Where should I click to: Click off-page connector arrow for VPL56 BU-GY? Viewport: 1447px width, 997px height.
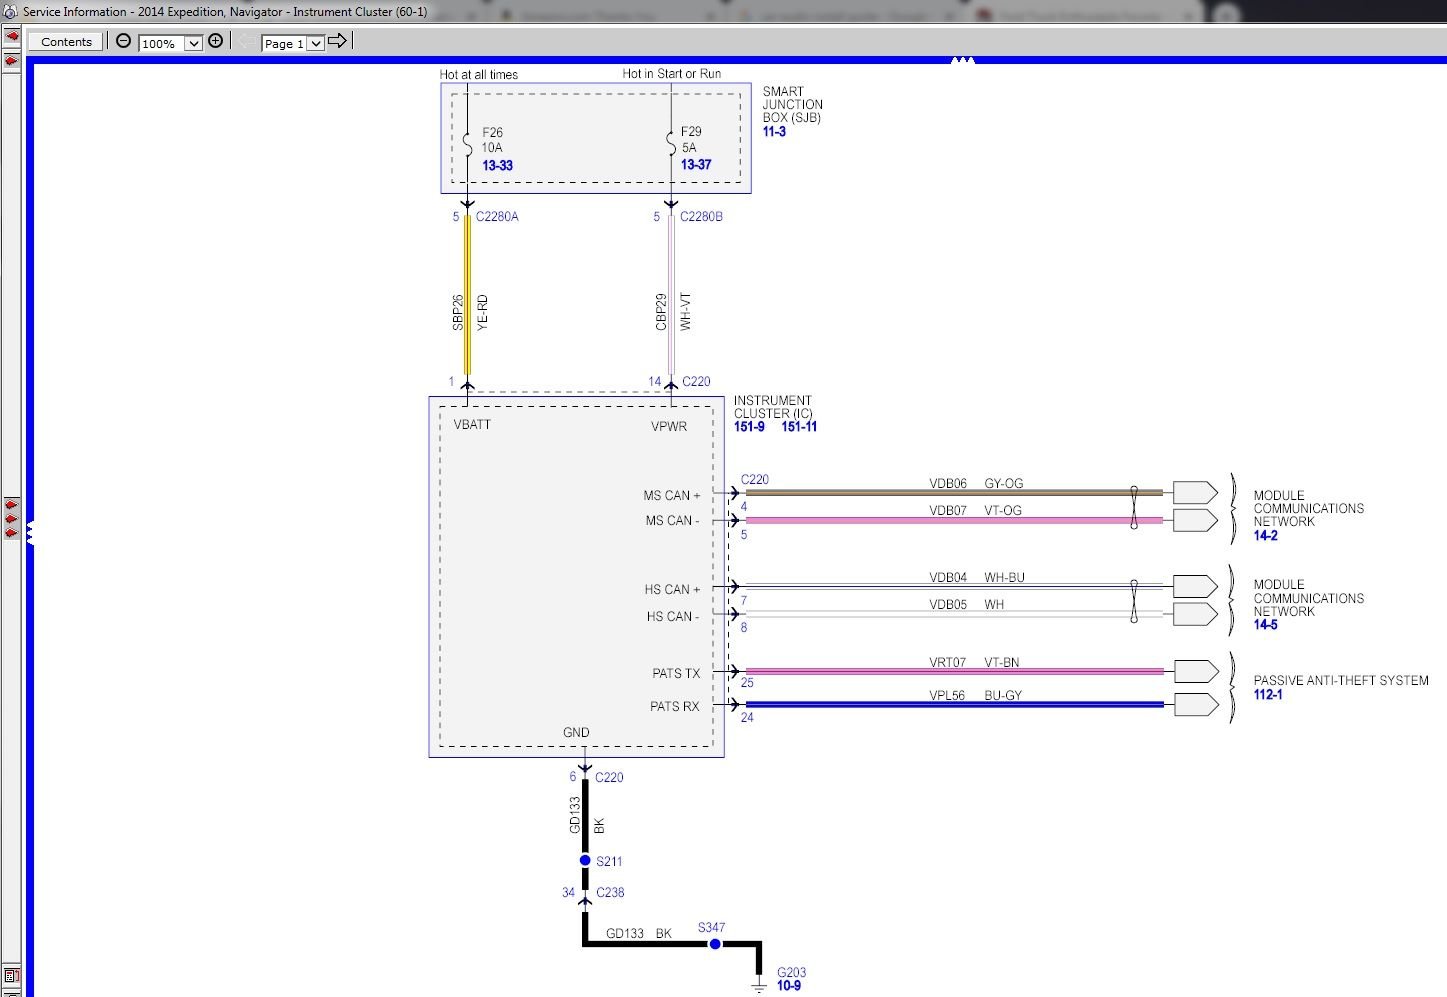click(1194, 704)
